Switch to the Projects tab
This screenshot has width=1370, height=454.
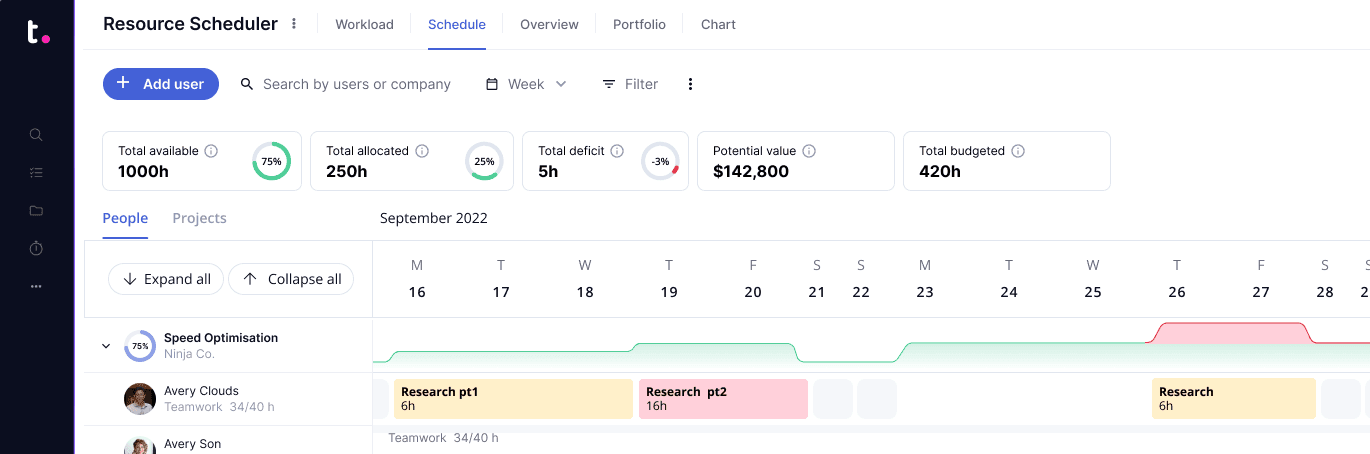pyautogui.click(x=199, y=218)
